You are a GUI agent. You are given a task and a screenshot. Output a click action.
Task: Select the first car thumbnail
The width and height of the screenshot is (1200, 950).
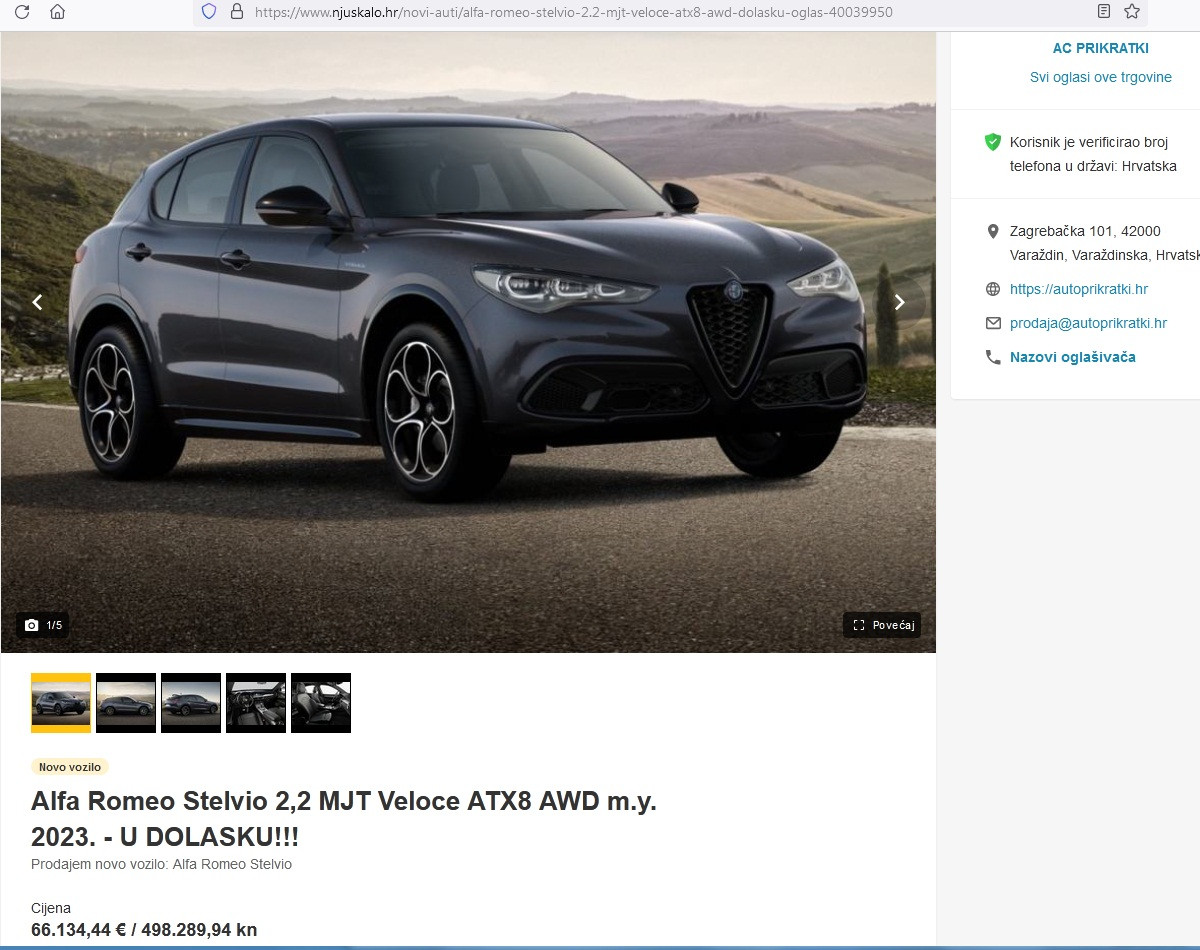coord(61,703)
